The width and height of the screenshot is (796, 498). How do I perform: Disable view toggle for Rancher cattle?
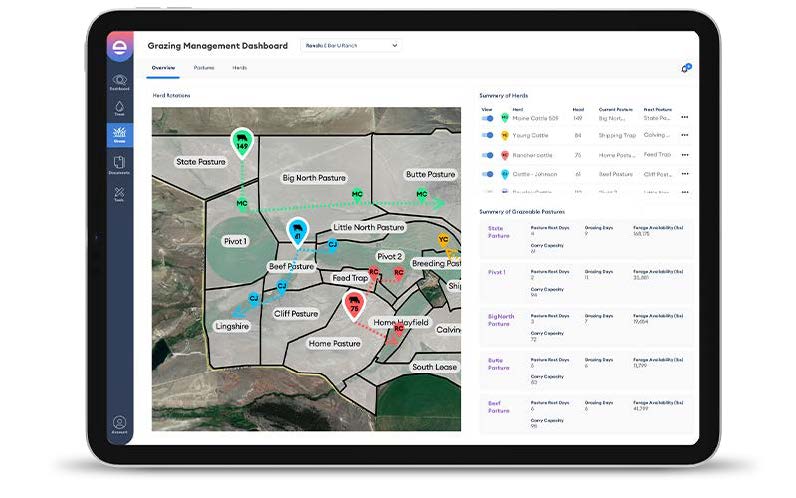click(x=487, y=155)
